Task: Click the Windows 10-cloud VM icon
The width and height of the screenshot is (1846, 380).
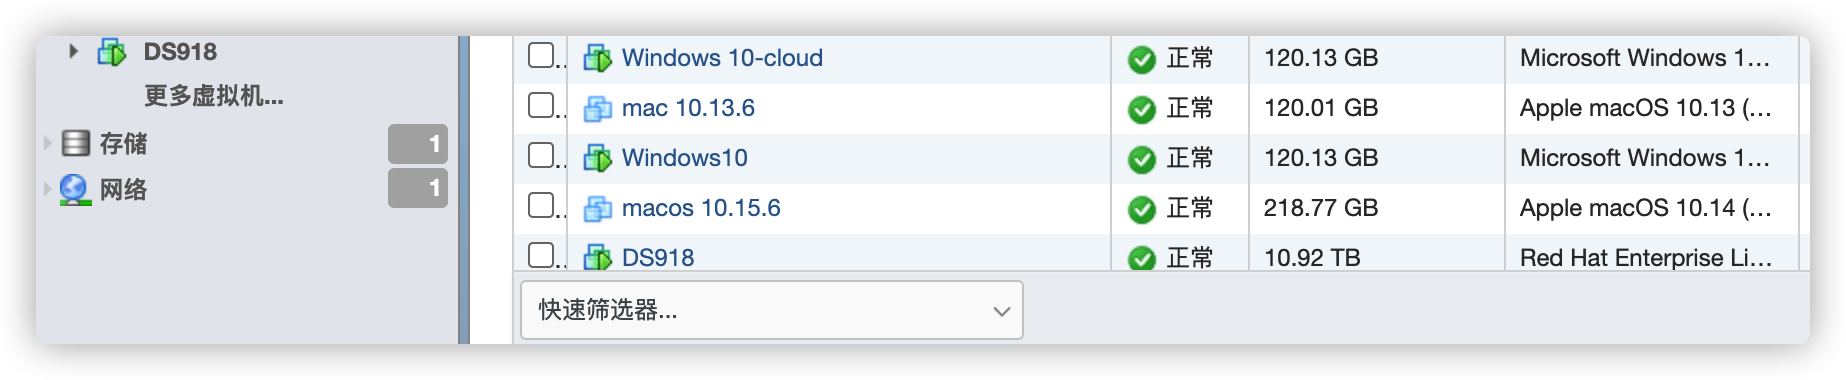Action: tap(598, 58)
